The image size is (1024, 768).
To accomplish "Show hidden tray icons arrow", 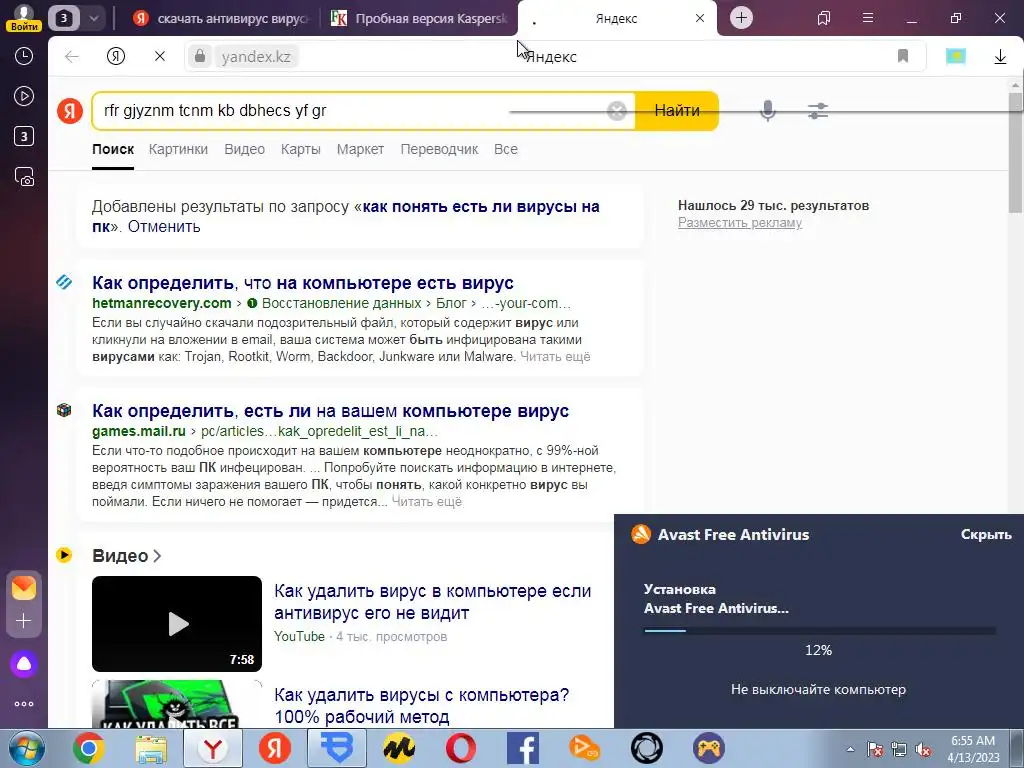I will [850, 749].
